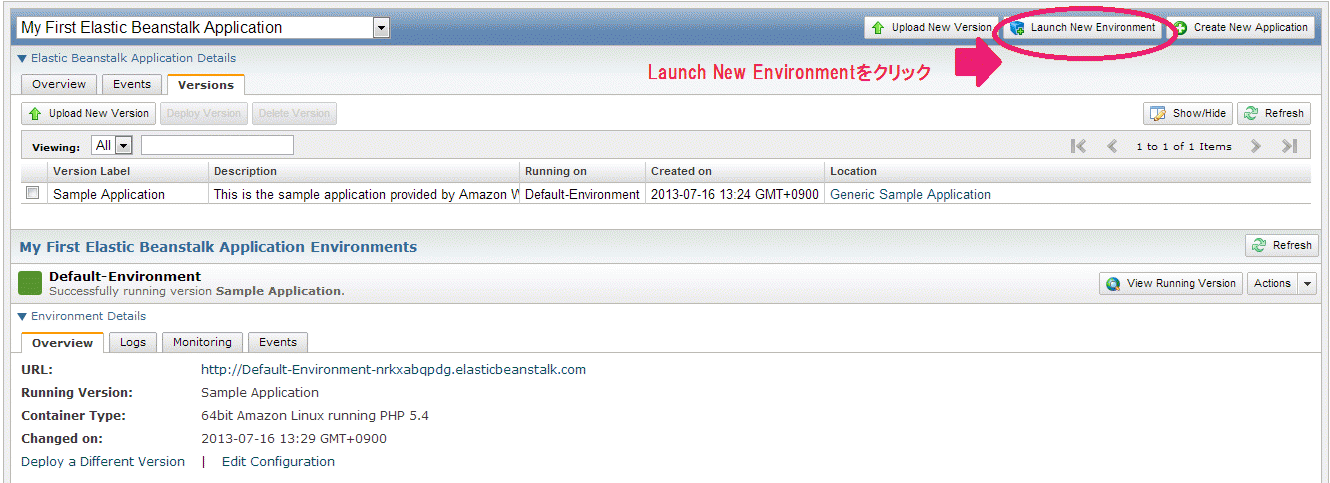Image resolution: width=1330 pixels, height=483 pixels.
Task: Collapse Elastic Beanstalk Application Details section
Action: tap(127, 59)
